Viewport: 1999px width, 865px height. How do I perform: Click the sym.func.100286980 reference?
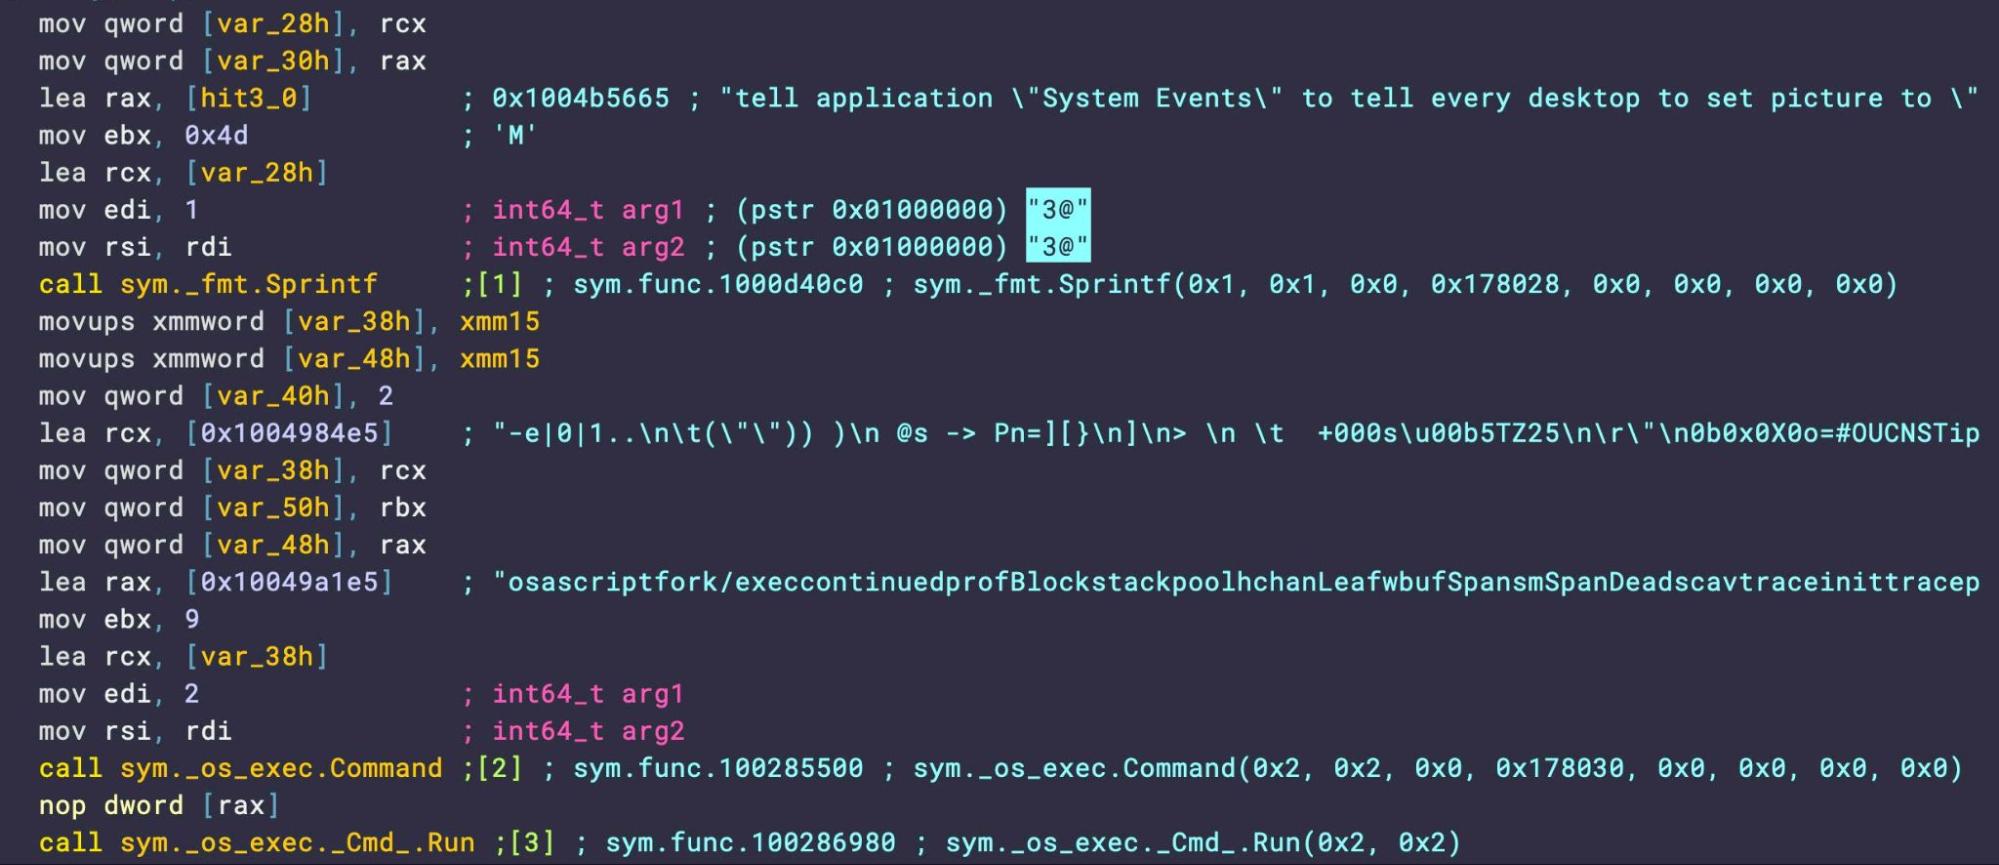tap(750, 842)
